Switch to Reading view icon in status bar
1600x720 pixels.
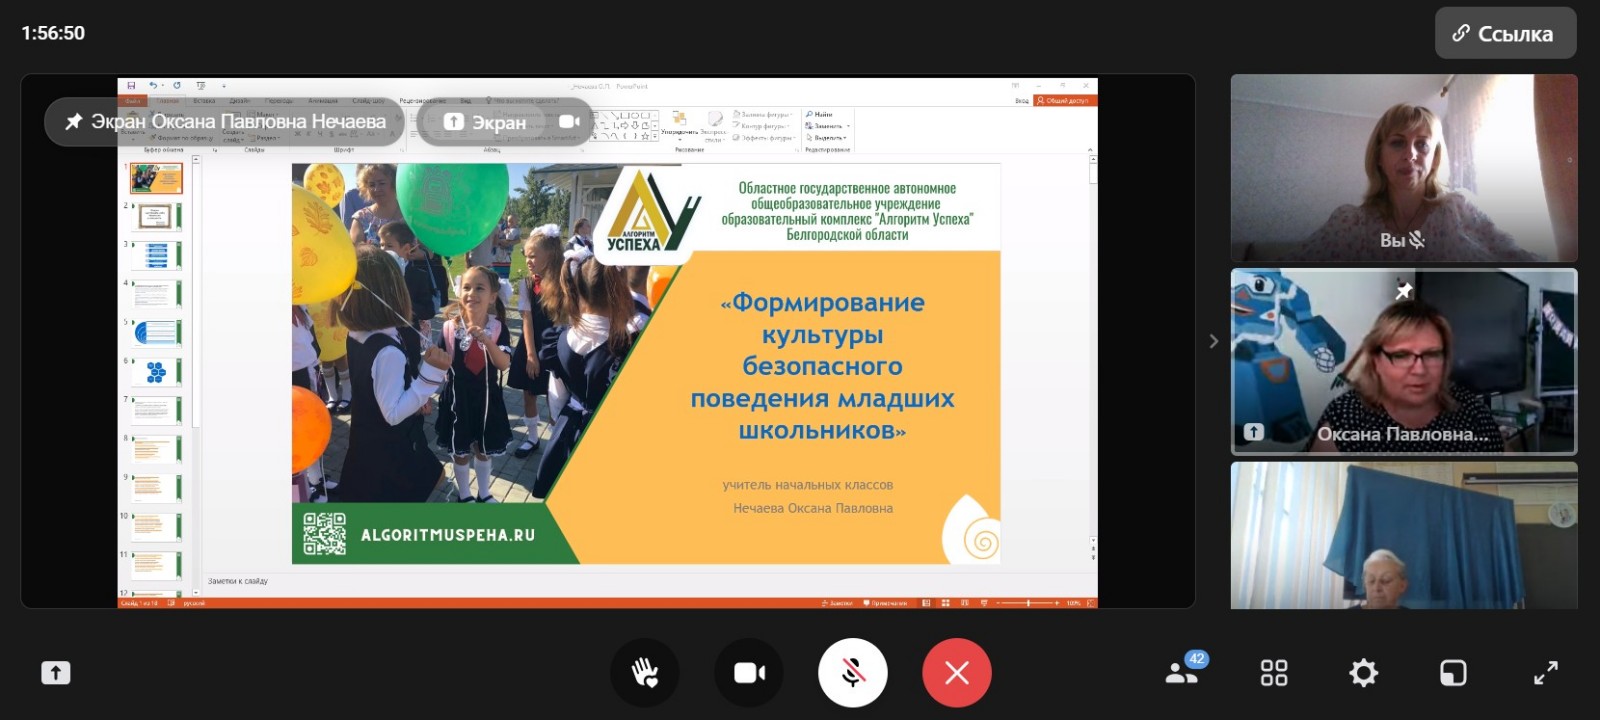click(x=964, y=603)
